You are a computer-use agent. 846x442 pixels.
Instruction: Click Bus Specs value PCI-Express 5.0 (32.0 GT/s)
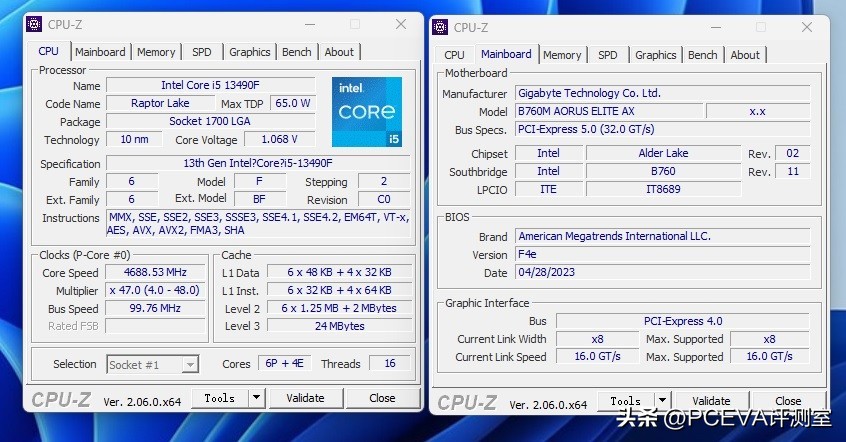click(x=663, y=130)
